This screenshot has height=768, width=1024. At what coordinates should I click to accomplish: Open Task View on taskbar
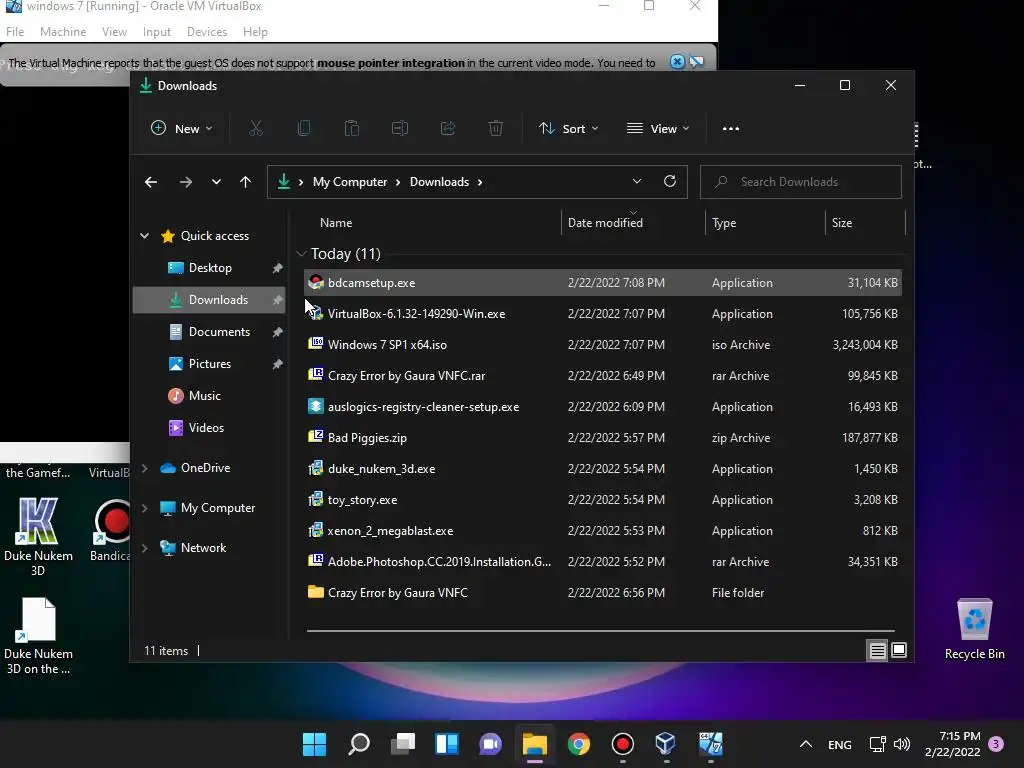click(x=403, y=744)
